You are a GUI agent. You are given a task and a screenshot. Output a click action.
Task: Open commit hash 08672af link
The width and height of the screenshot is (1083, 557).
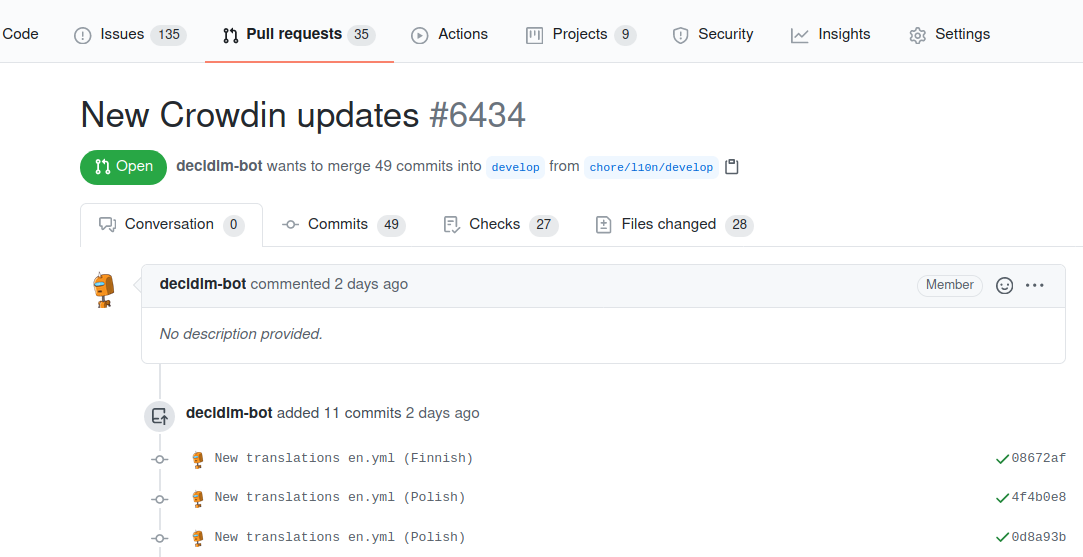tap(1039, 459)
